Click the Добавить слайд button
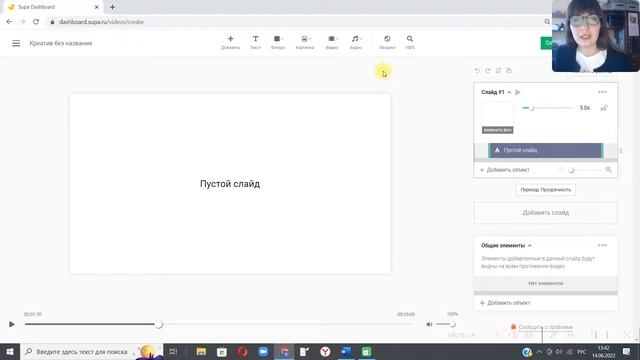This screenshot has height=360, width=640. coord(546,213)
